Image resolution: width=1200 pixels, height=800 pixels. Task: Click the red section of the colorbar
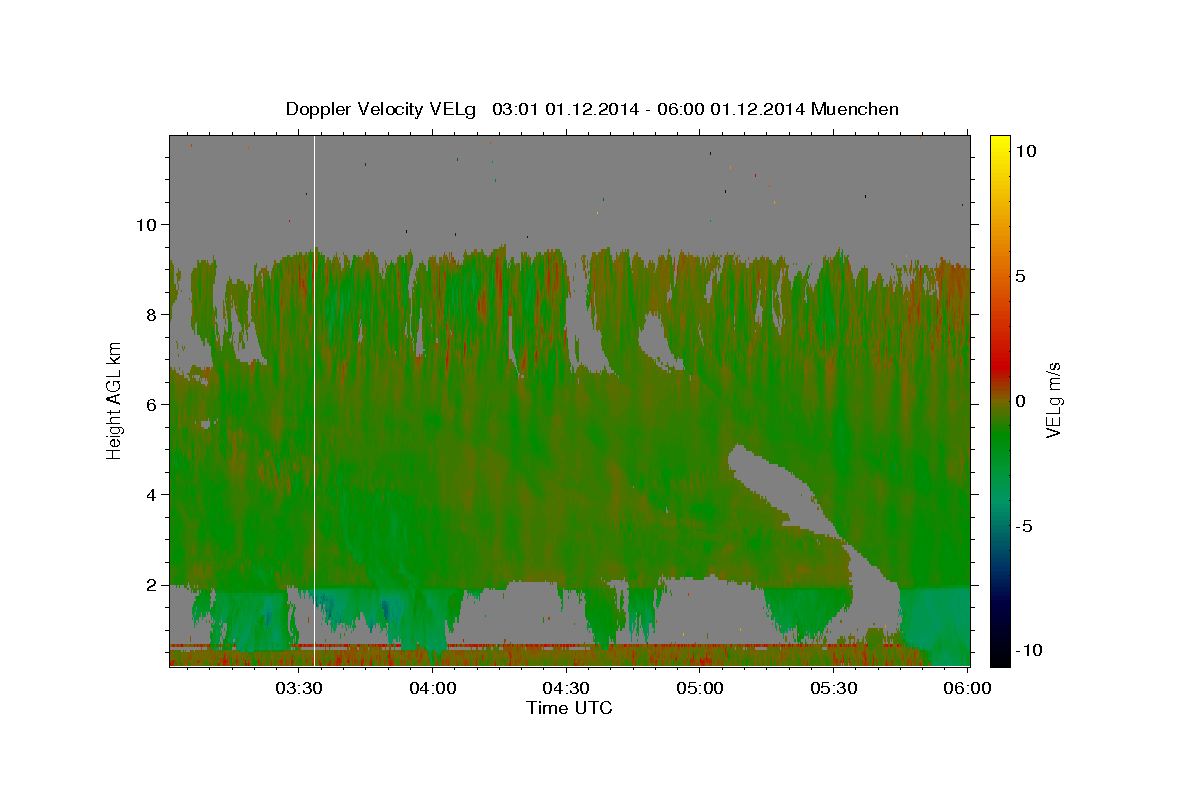[1000, 365]
